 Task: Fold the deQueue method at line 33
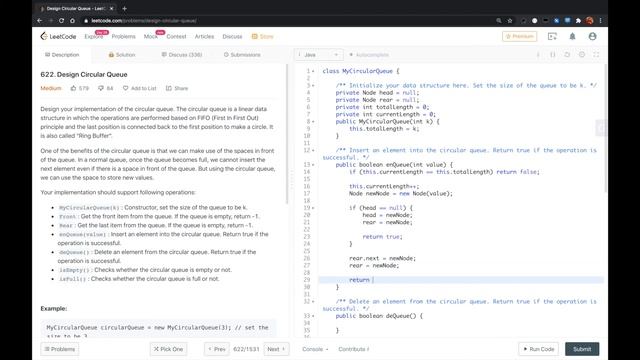(313, 316)
